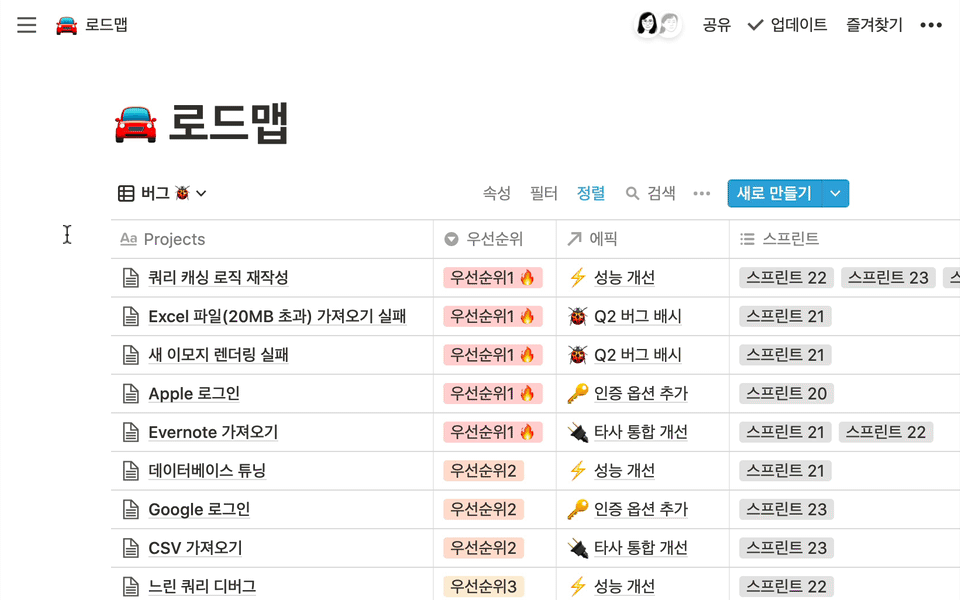Click the search magnifier icon
Image resolution: width=960 pixels, height=600 pixels.
(632, 194)
